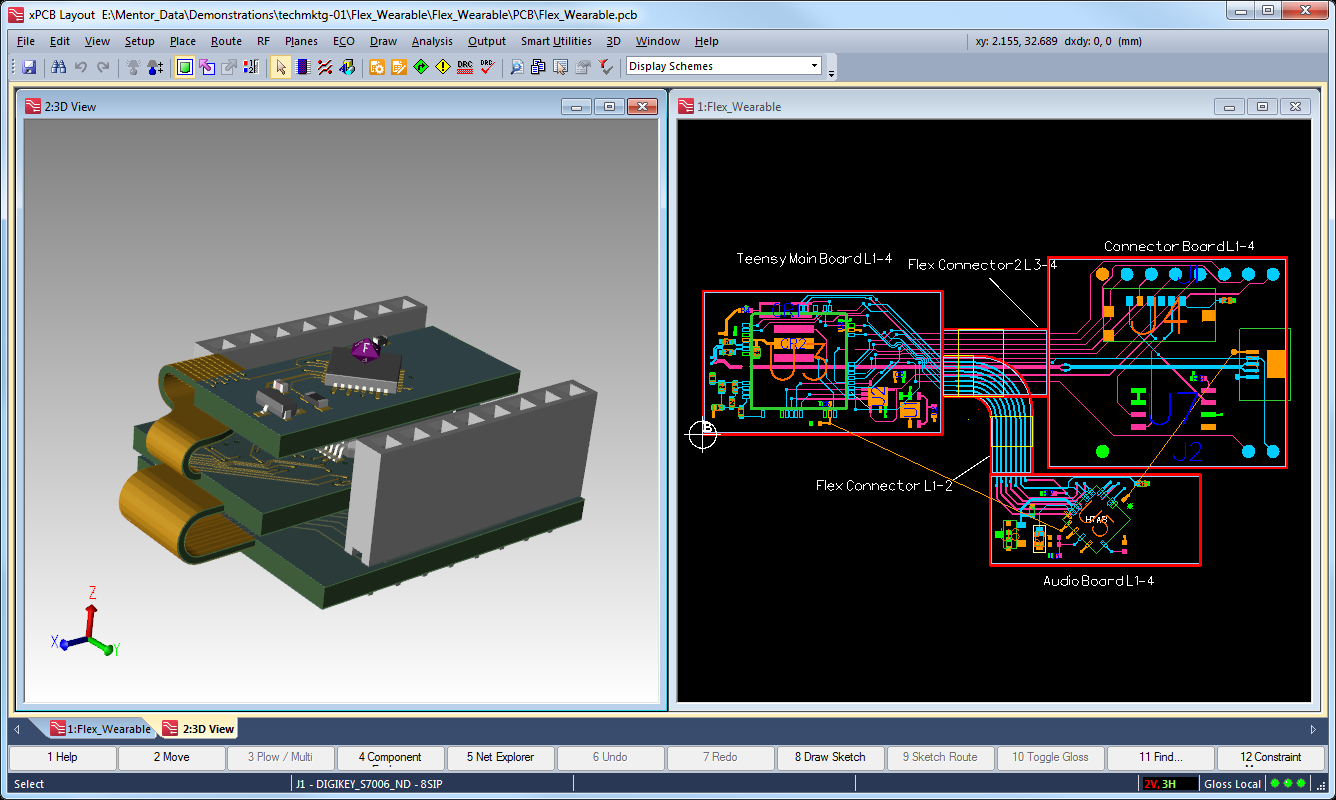
Task: Click the DRC icon with red checkmark
Action: click(x=487, y=67)
